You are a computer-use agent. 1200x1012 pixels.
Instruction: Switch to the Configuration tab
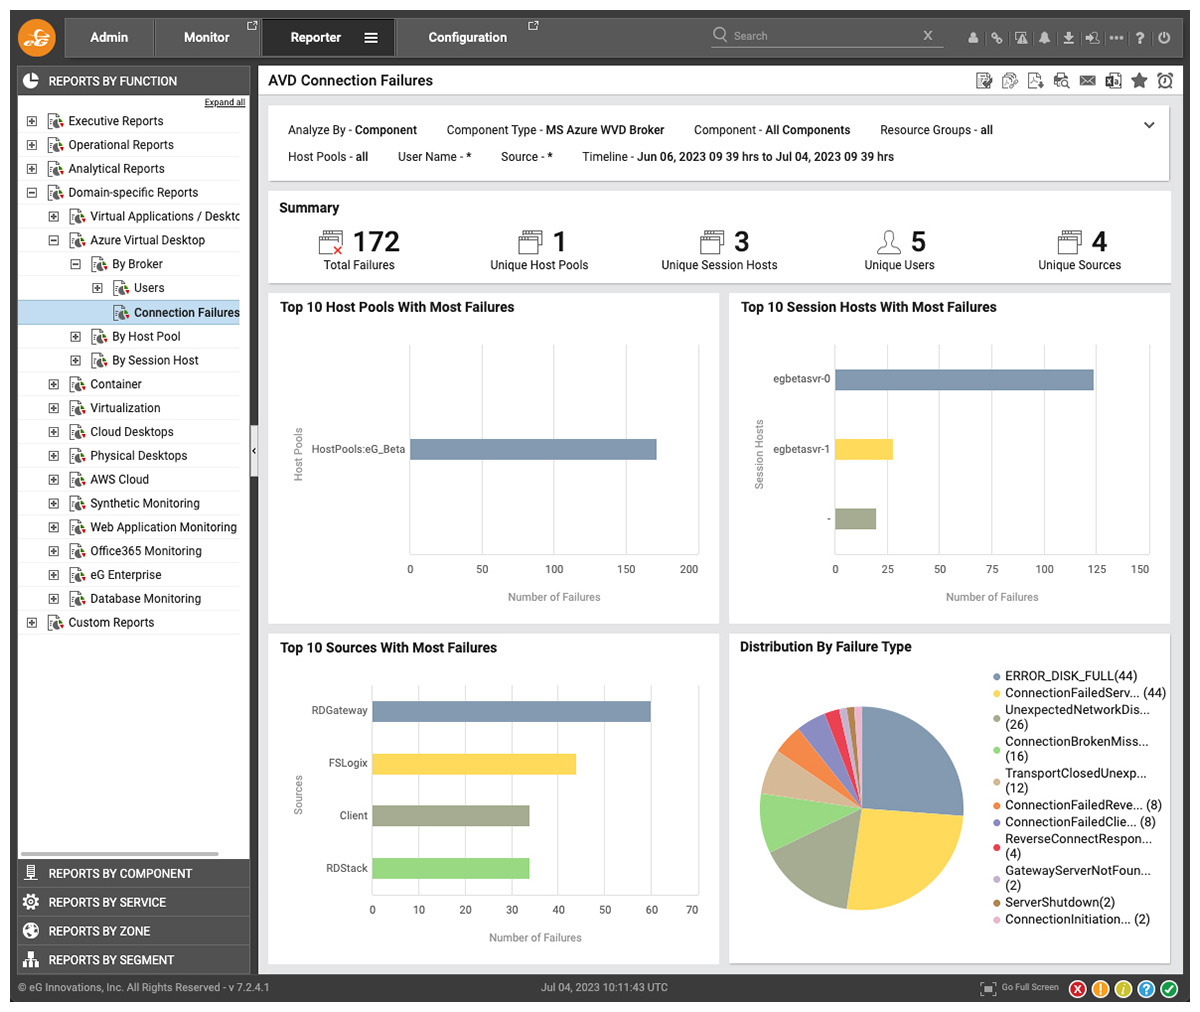pos(468,37)
